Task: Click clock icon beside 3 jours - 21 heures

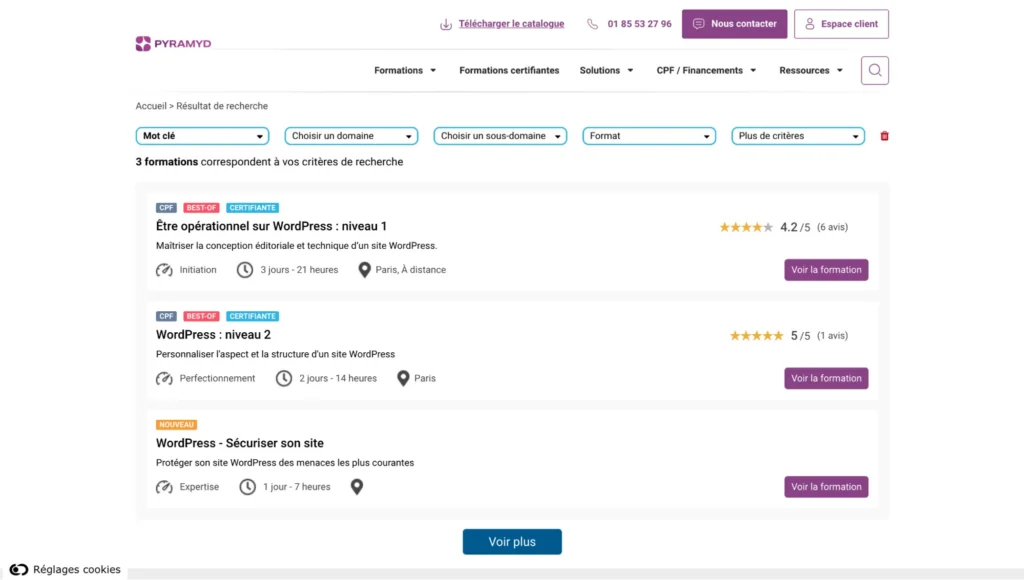Action: (x=245, y=270)
